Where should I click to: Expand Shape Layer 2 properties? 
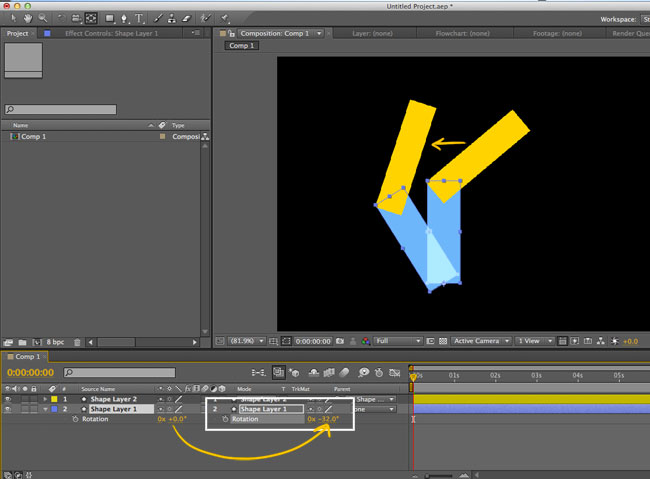tap(45, 399)
